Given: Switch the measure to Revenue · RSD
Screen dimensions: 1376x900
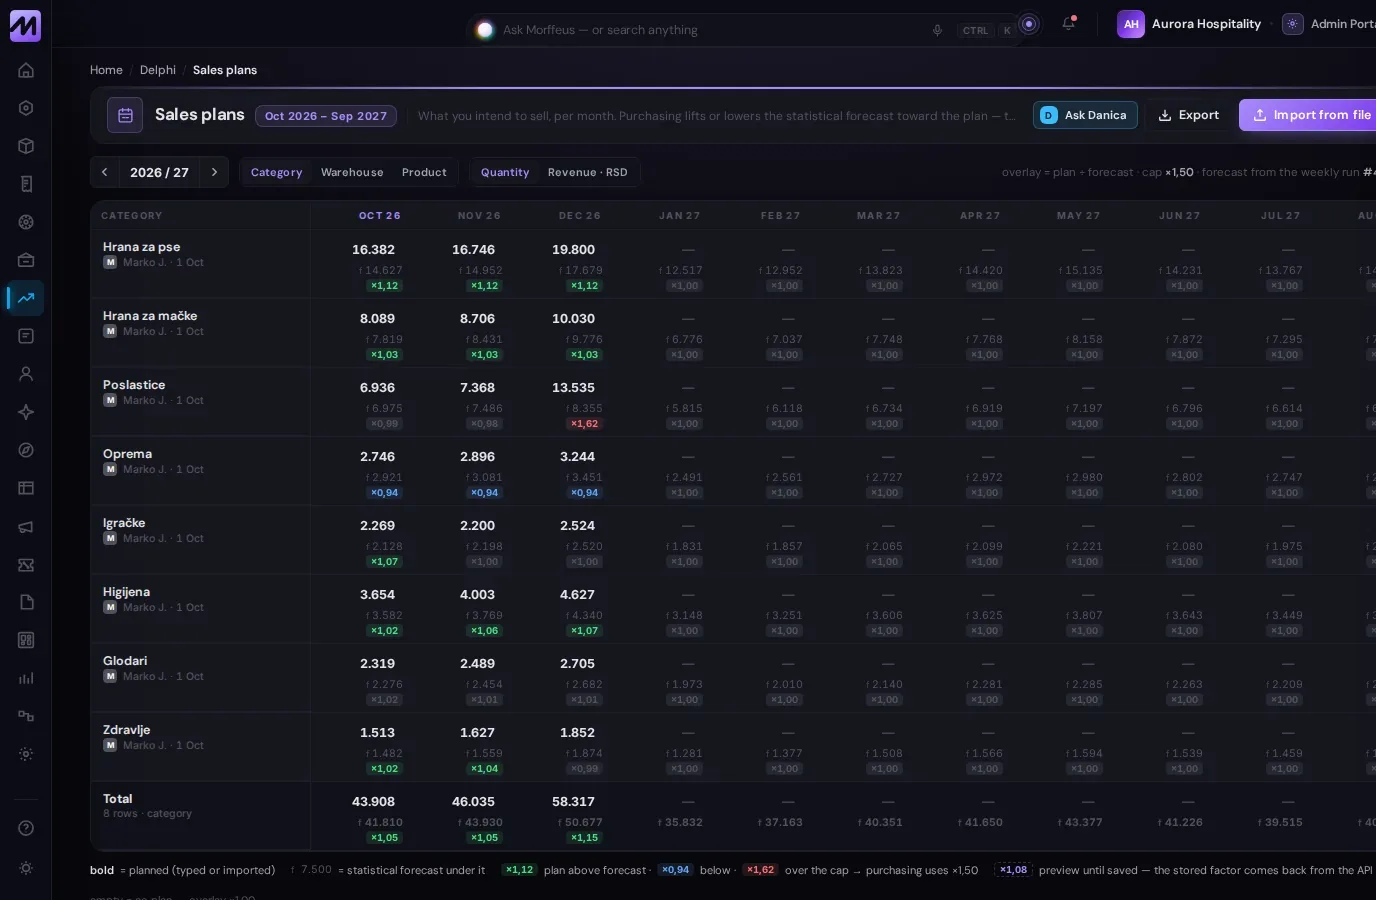Looking at the screenshot, I should tap(588, 172).
